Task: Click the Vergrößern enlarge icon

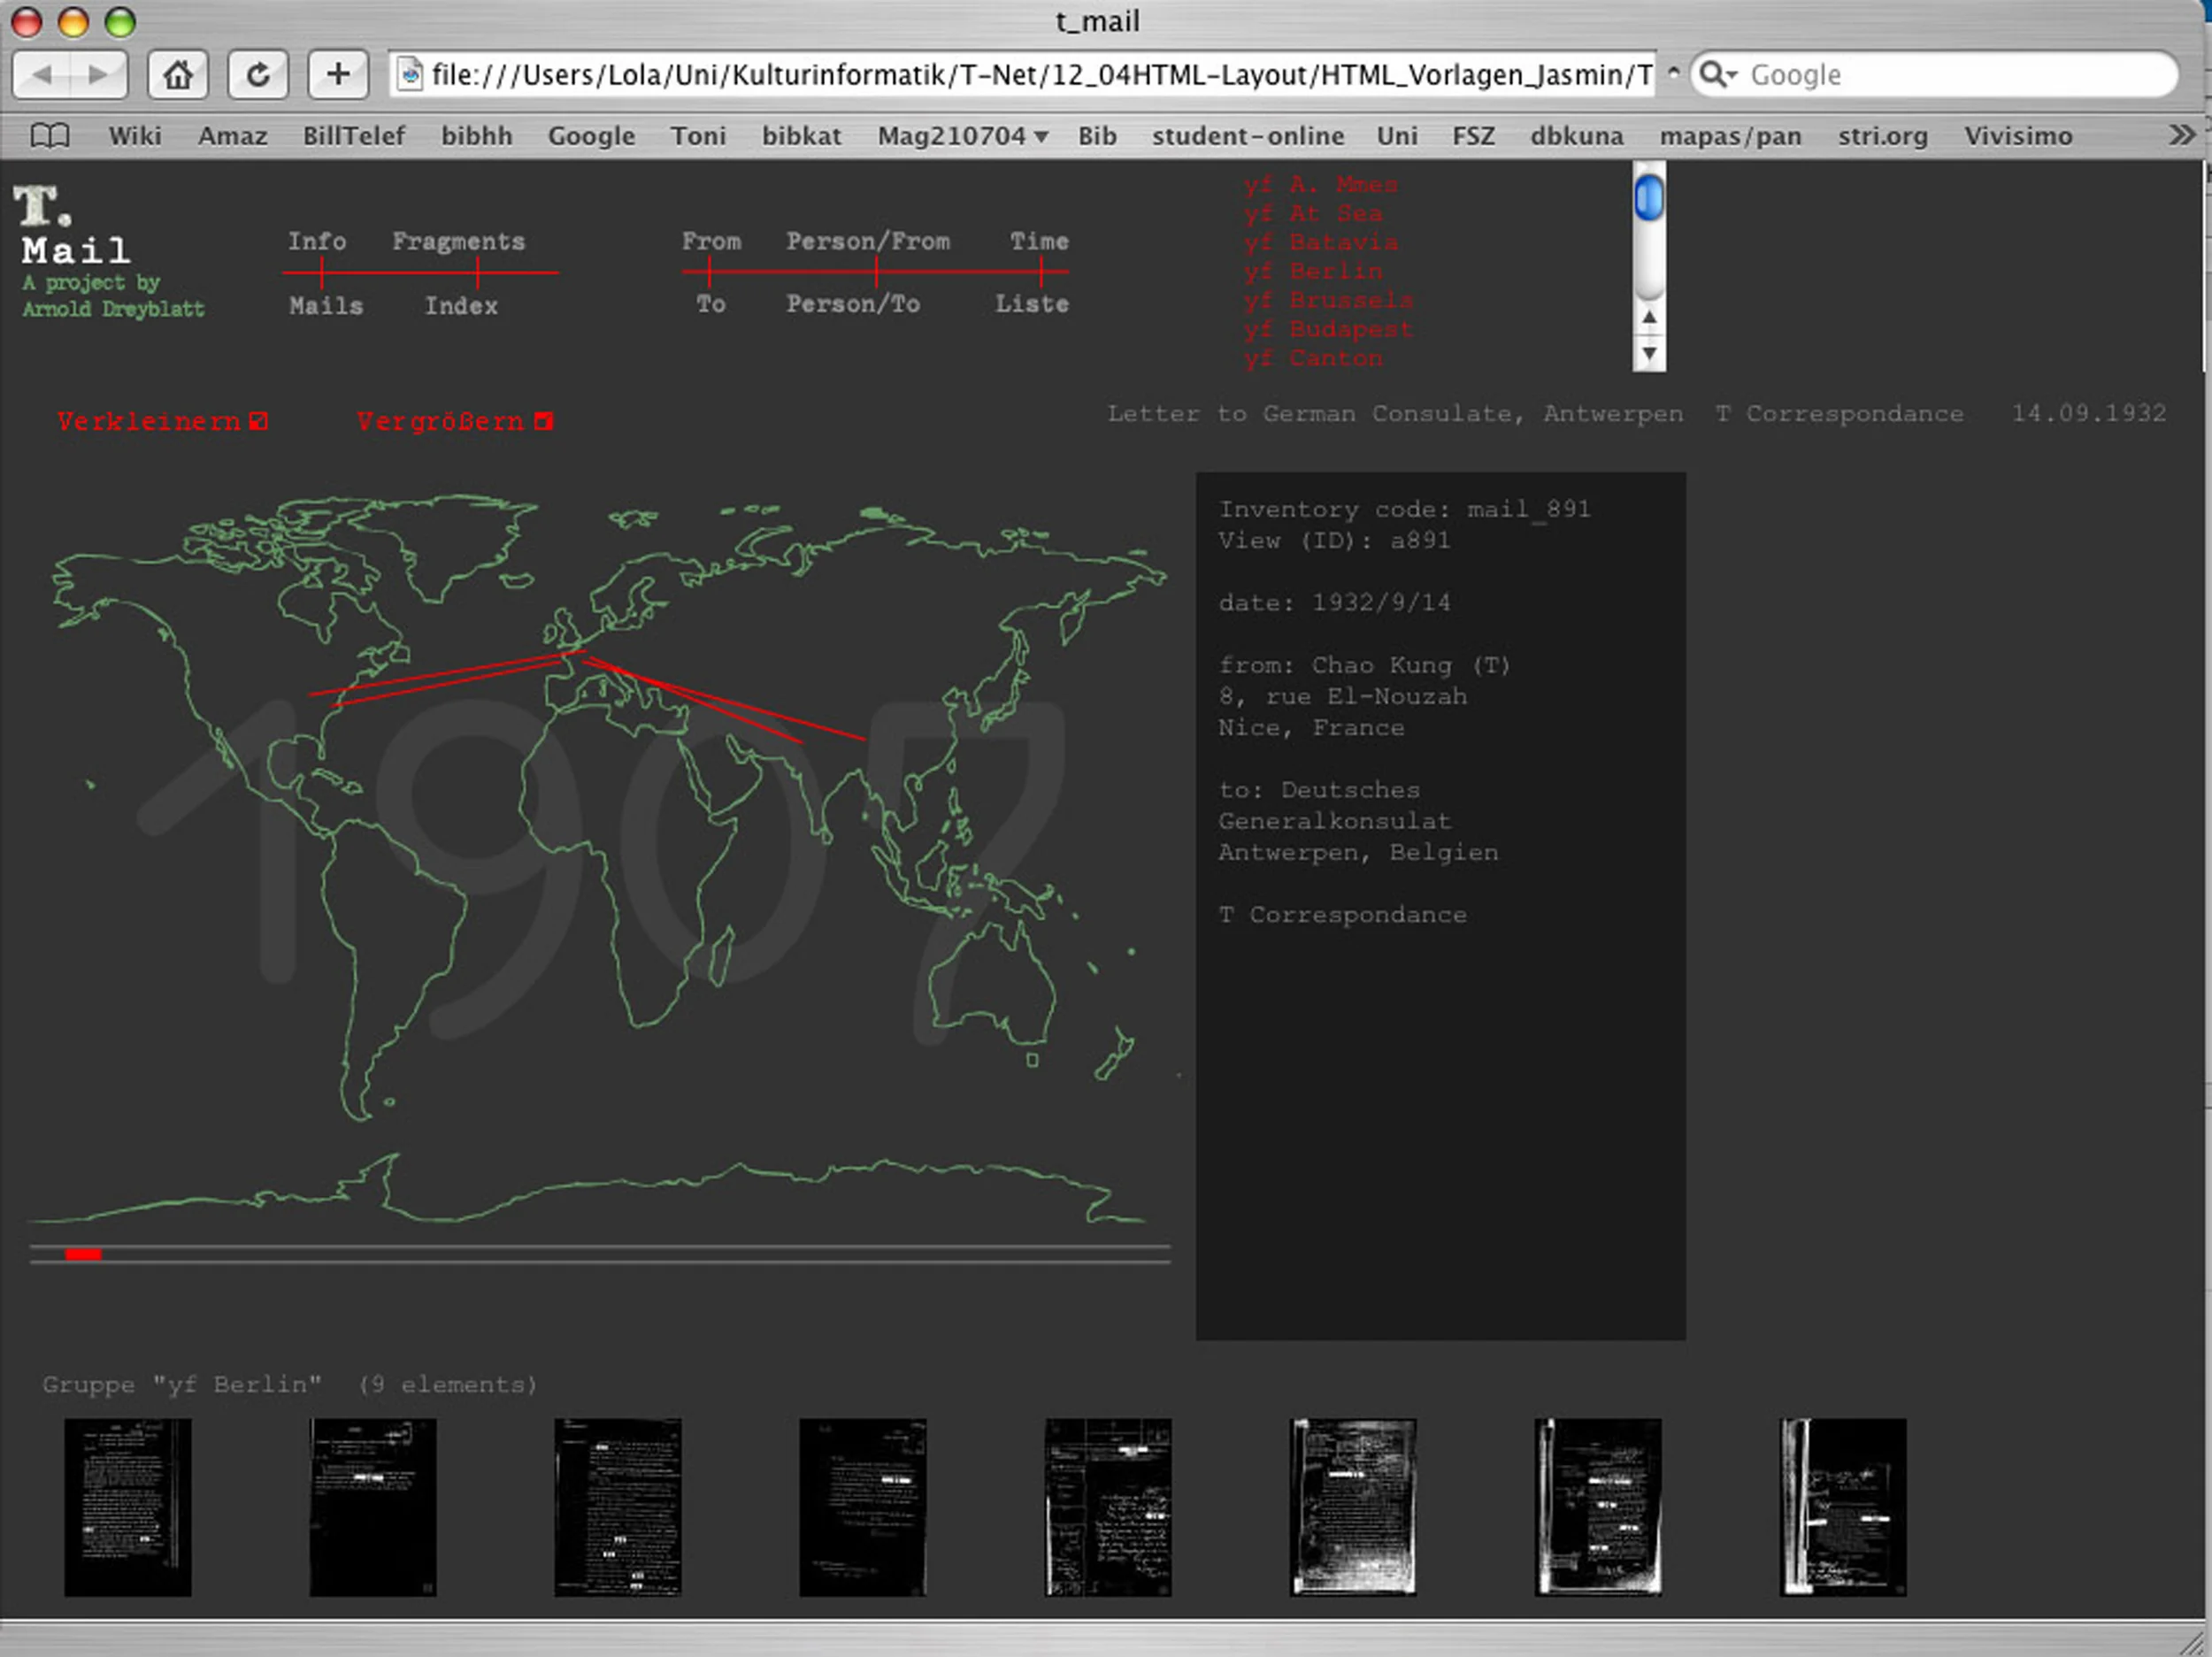Action: 543,421
